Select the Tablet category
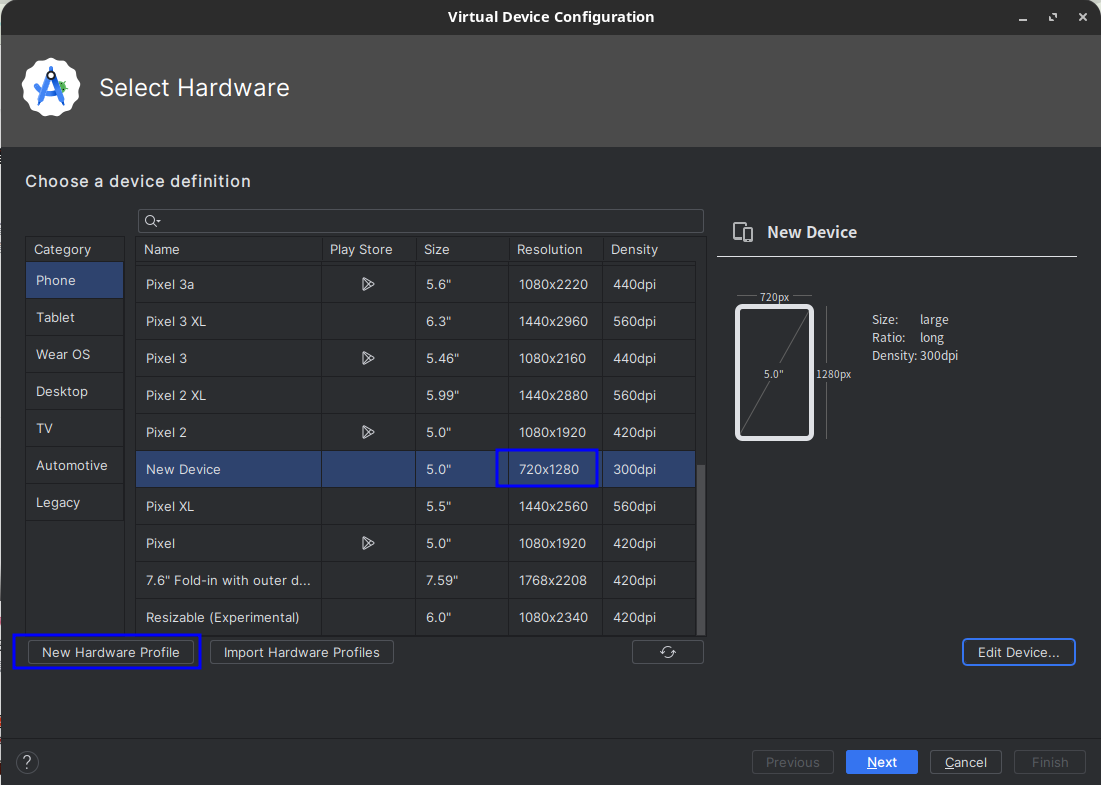The image size is (1101, 785). click(x=56, y=317)
